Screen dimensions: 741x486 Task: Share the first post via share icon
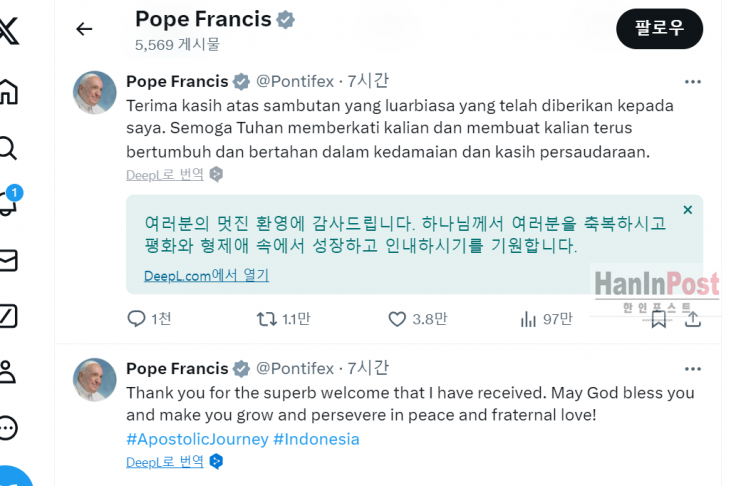click(x=692, y=319)
